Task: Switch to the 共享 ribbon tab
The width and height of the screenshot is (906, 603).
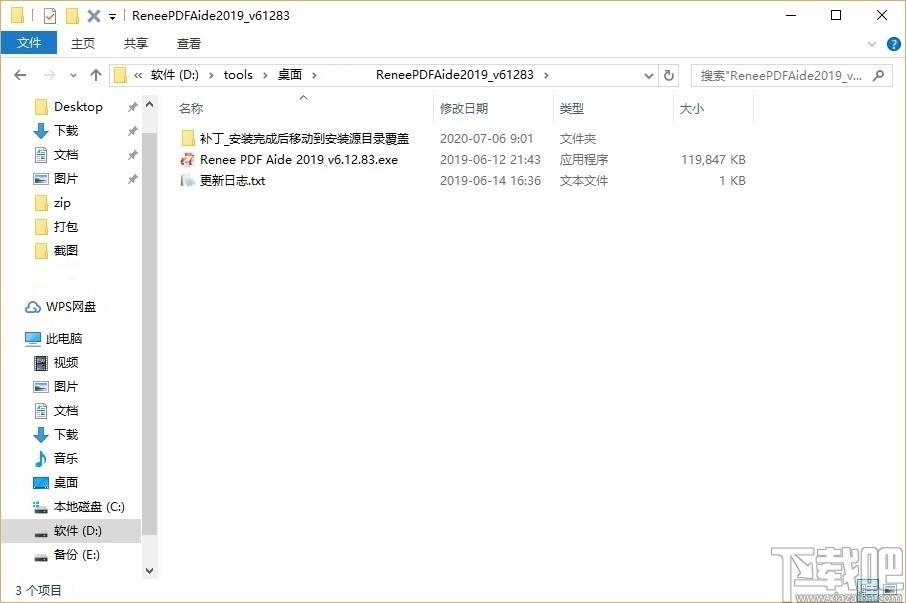Action: click(x=136, y=43)
